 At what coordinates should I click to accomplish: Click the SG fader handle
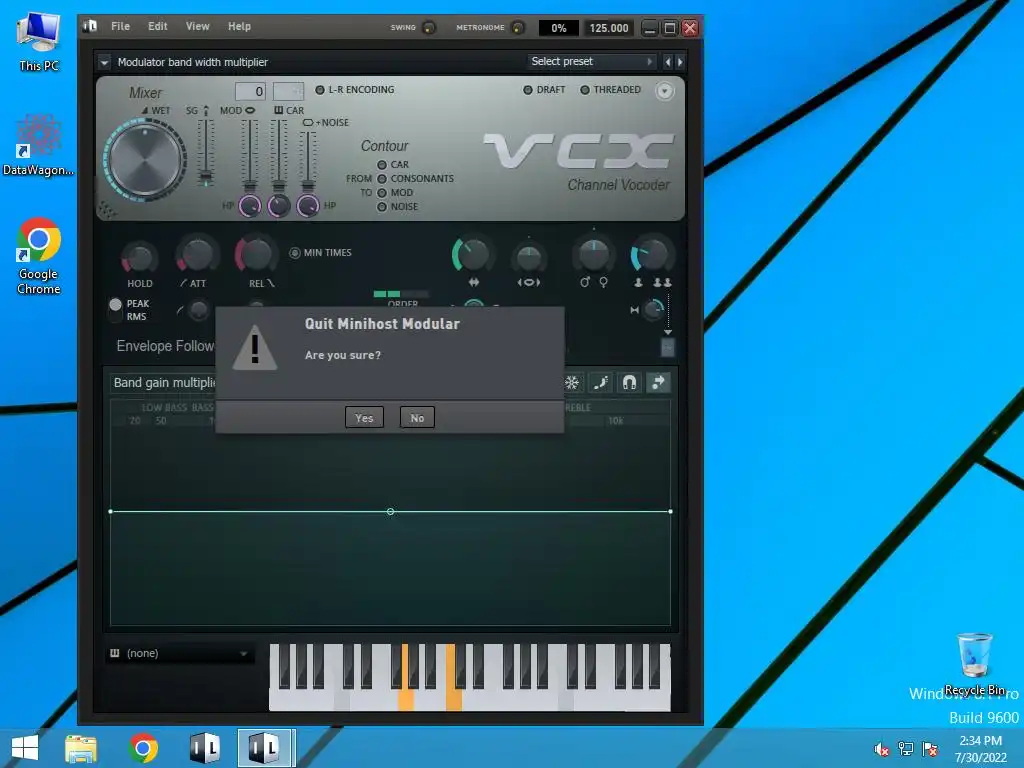tap(206, 177)
